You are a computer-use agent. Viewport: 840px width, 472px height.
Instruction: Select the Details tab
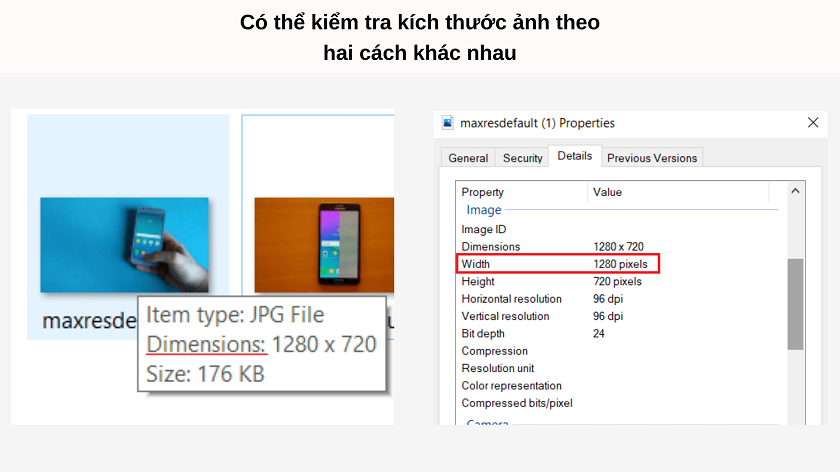(x=574, y=156)
